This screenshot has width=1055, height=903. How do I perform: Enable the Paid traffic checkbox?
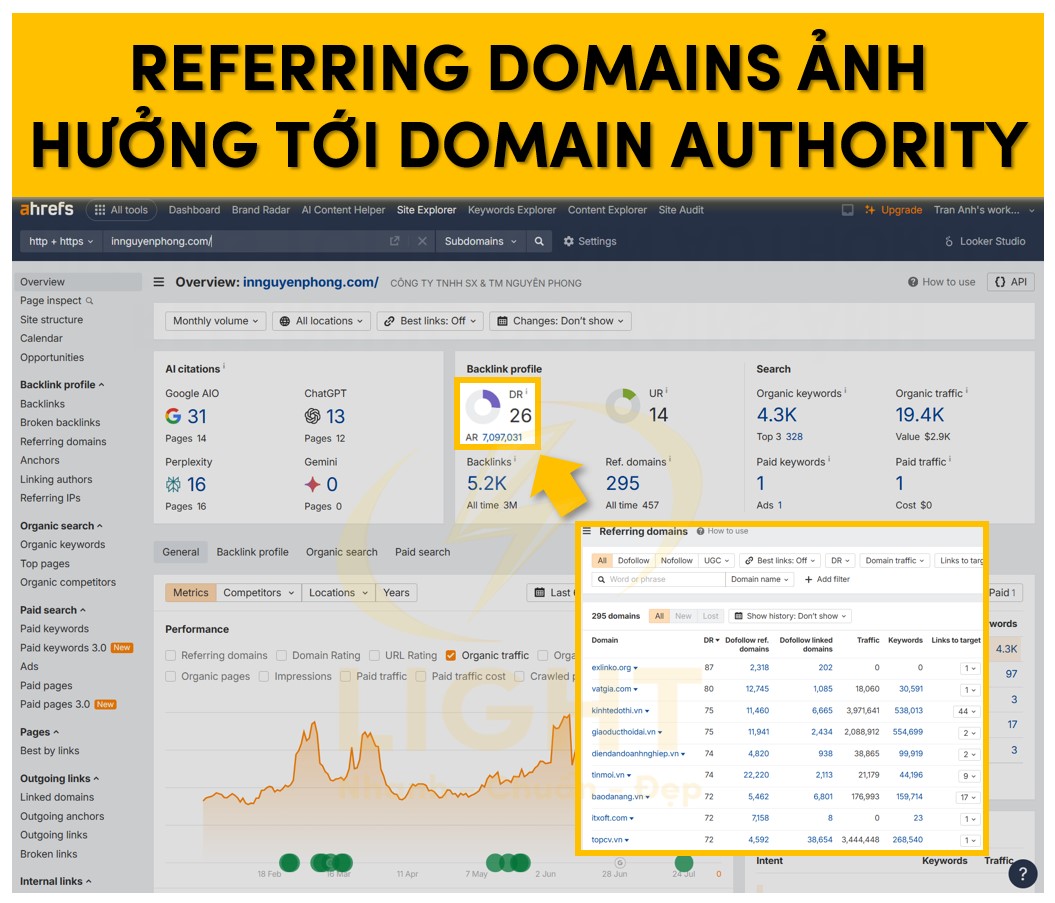(x=345, y=676)
